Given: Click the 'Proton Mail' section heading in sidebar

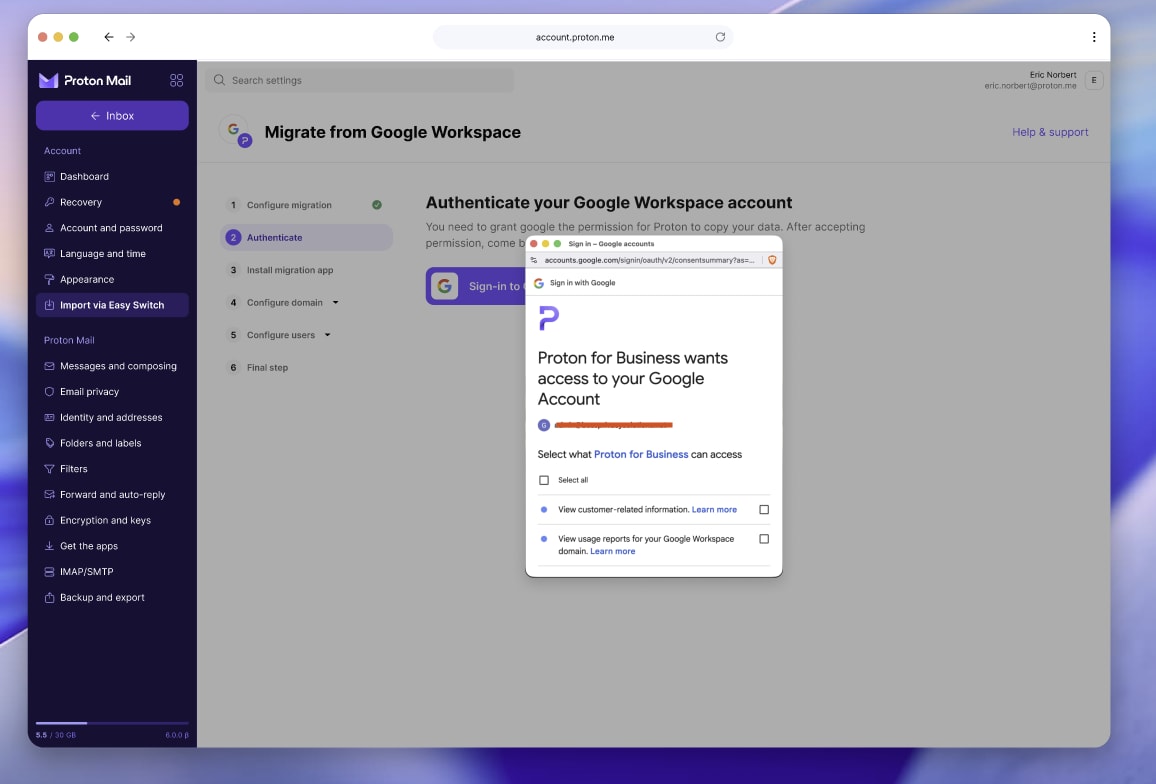Looking at the screenshot, I should pyautogui.click(x=69, y=340).
